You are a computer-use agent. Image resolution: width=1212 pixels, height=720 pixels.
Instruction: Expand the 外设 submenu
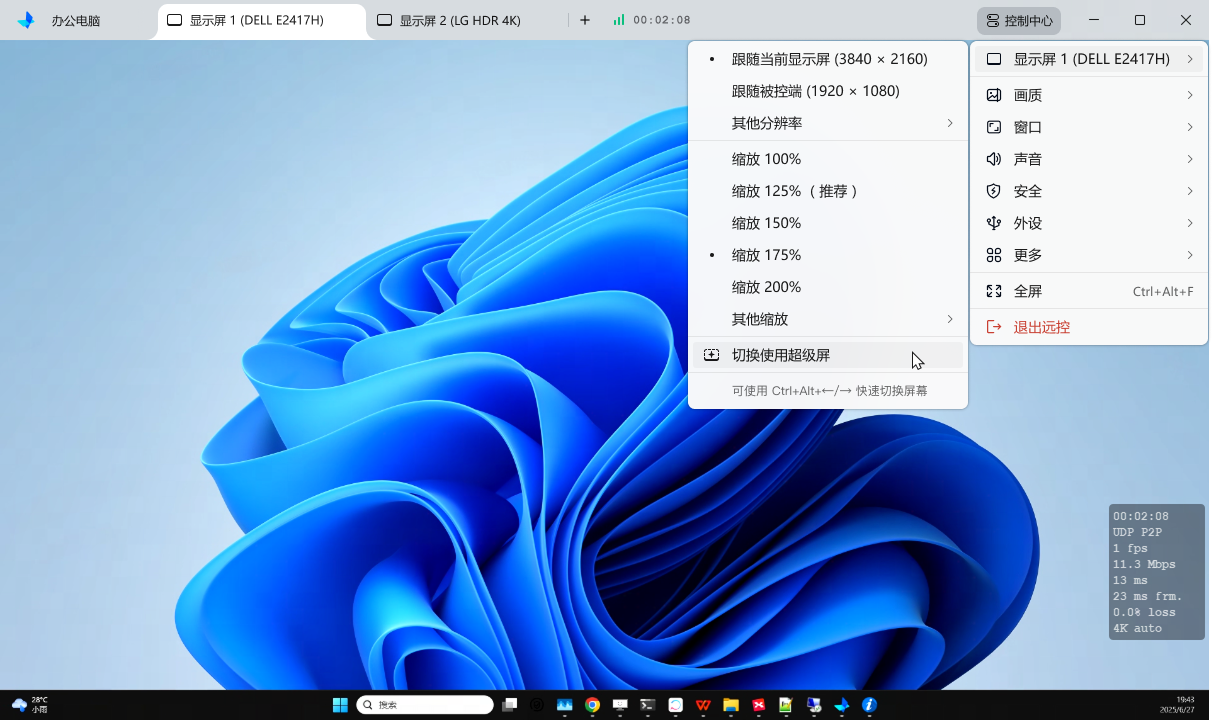click(x=1089, y=223)
